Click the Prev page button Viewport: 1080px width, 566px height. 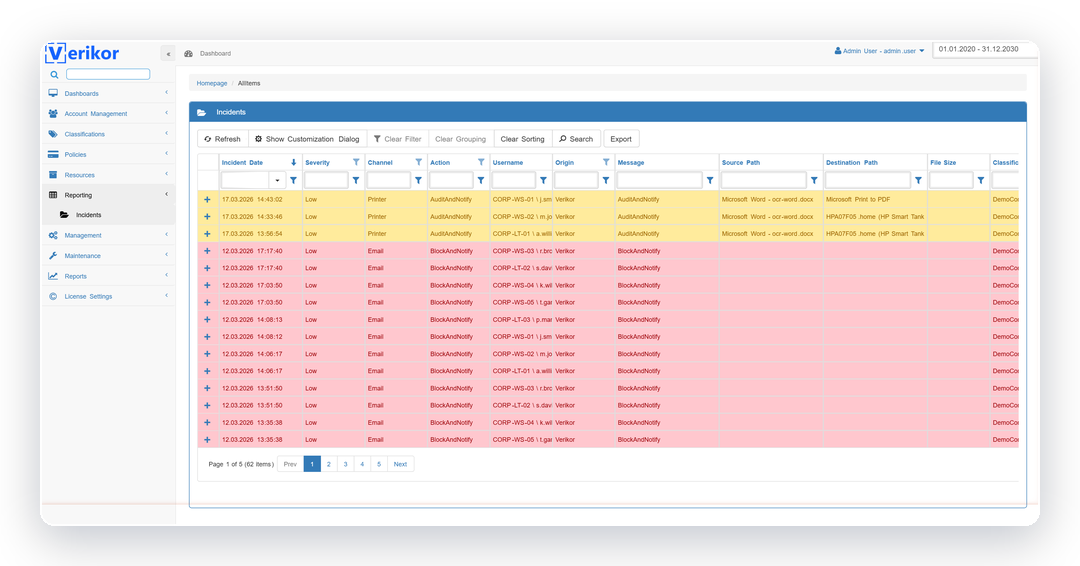tap(290, 464)
